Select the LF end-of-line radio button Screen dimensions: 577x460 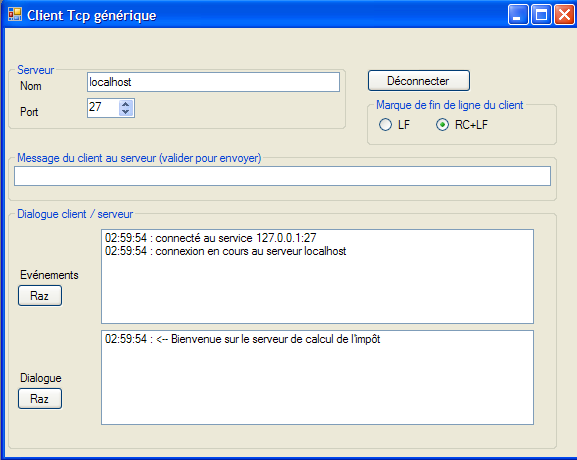[385, 125]
